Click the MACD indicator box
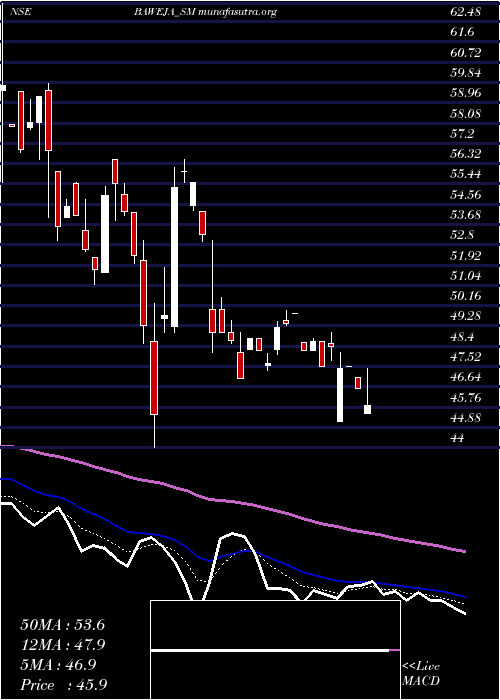Screen dimensions: 500x700 pyautogui.click(x=275, y=650)
